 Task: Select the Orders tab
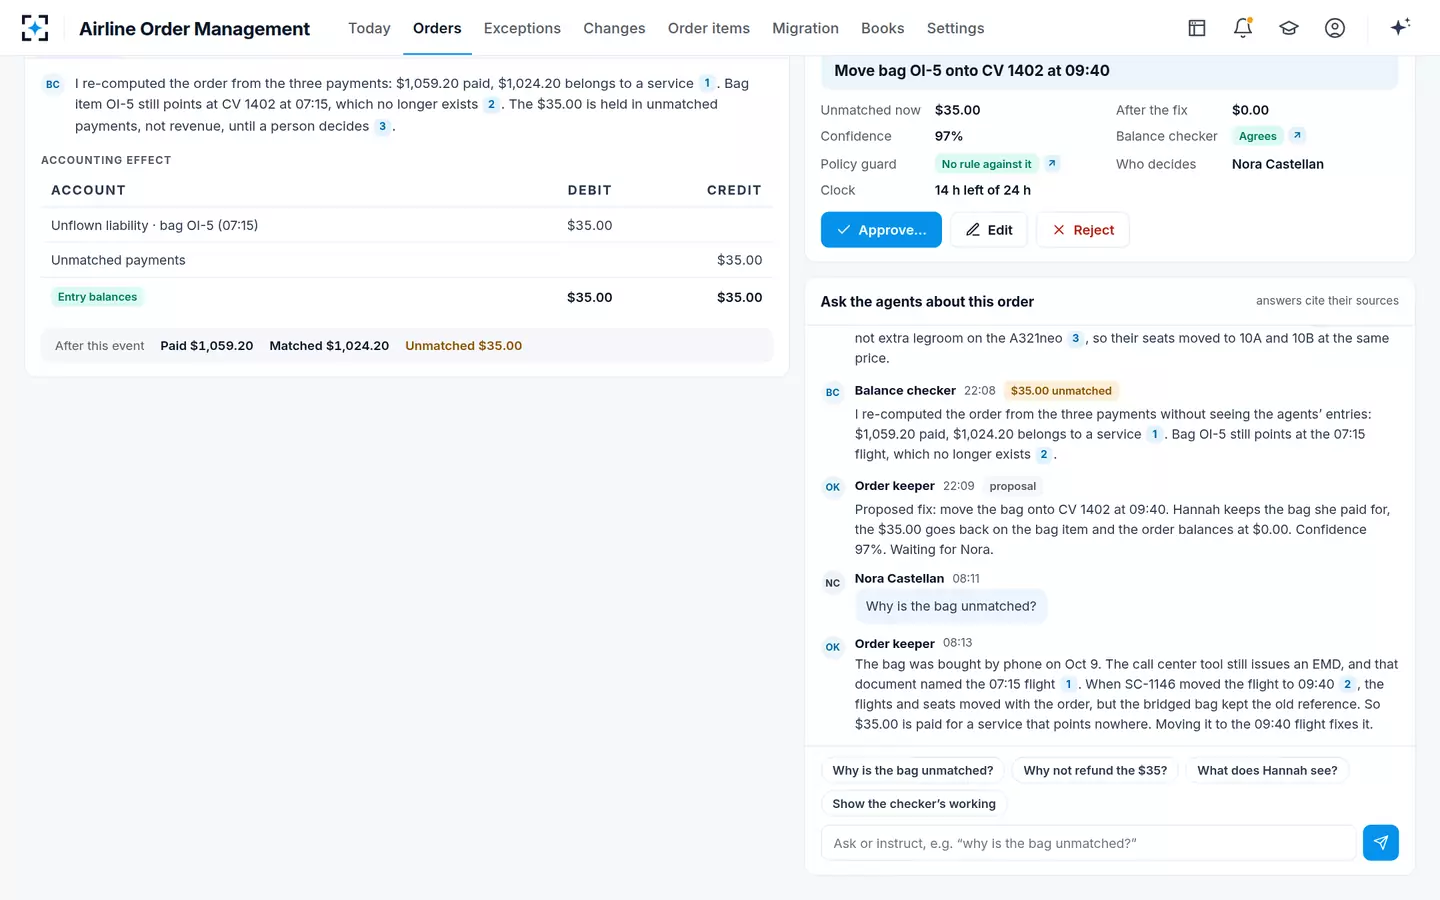pyautogui.click(x=437, y=28)
